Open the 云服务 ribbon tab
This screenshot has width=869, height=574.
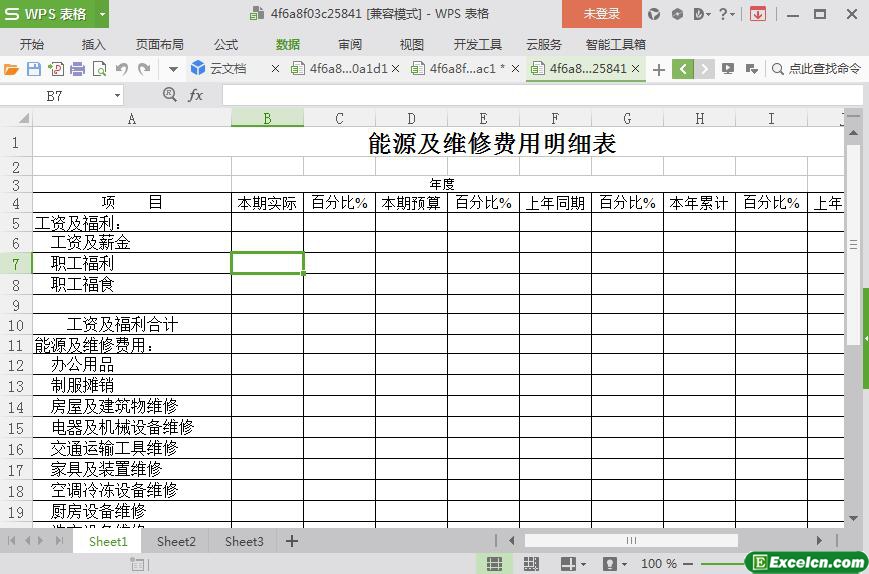544,44
